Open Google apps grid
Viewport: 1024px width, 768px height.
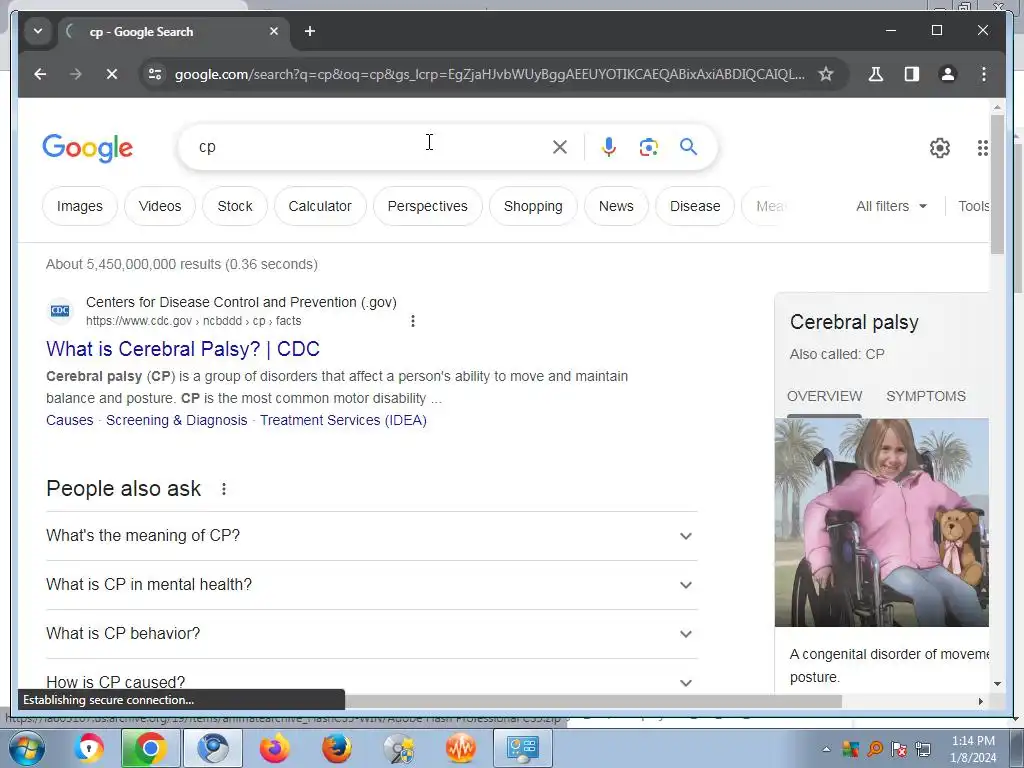(982, 148)
